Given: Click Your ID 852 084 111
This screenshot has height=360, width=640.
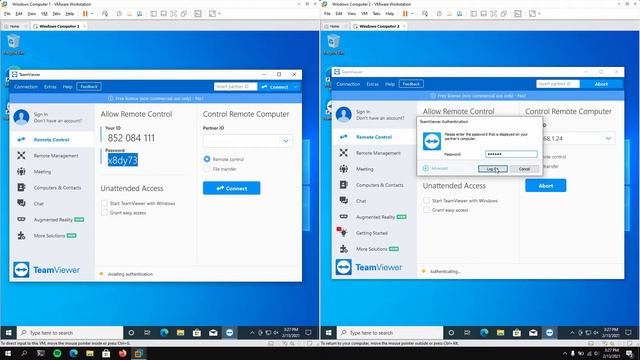Looking at the screenshot, I should tap(131, 138).
